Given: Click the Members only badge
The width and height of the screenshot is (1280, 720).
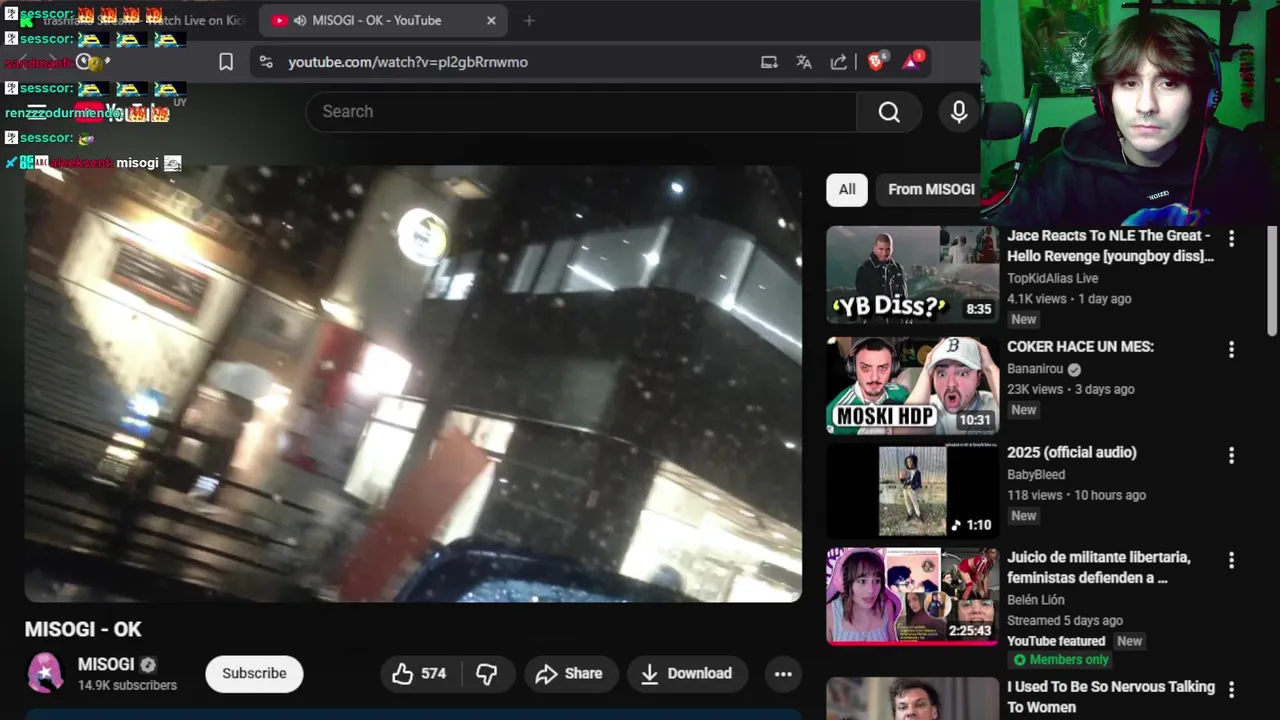Looking at the screenshot, I should 1061,660.
